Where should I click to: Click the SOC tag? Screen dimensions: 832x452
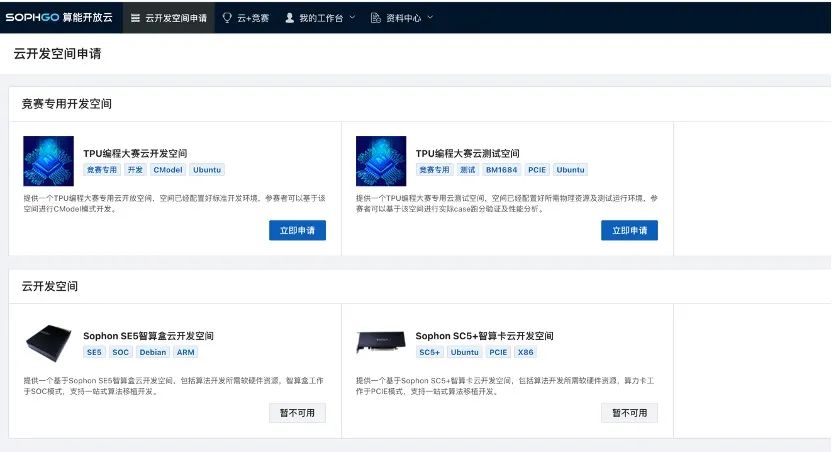tap(120, 352)
